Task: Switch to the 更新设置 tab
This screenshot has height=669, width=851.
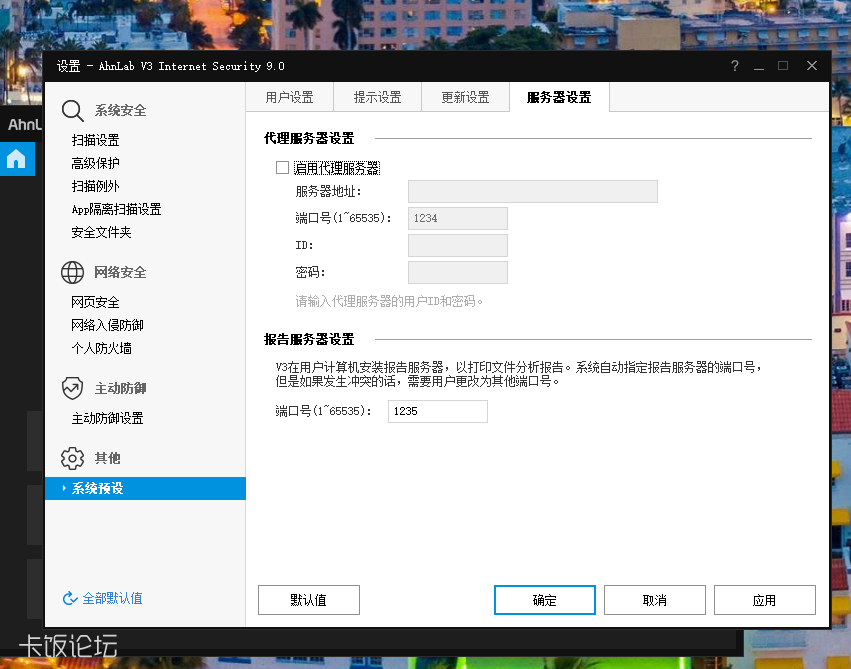Action: tap(465, 97)
